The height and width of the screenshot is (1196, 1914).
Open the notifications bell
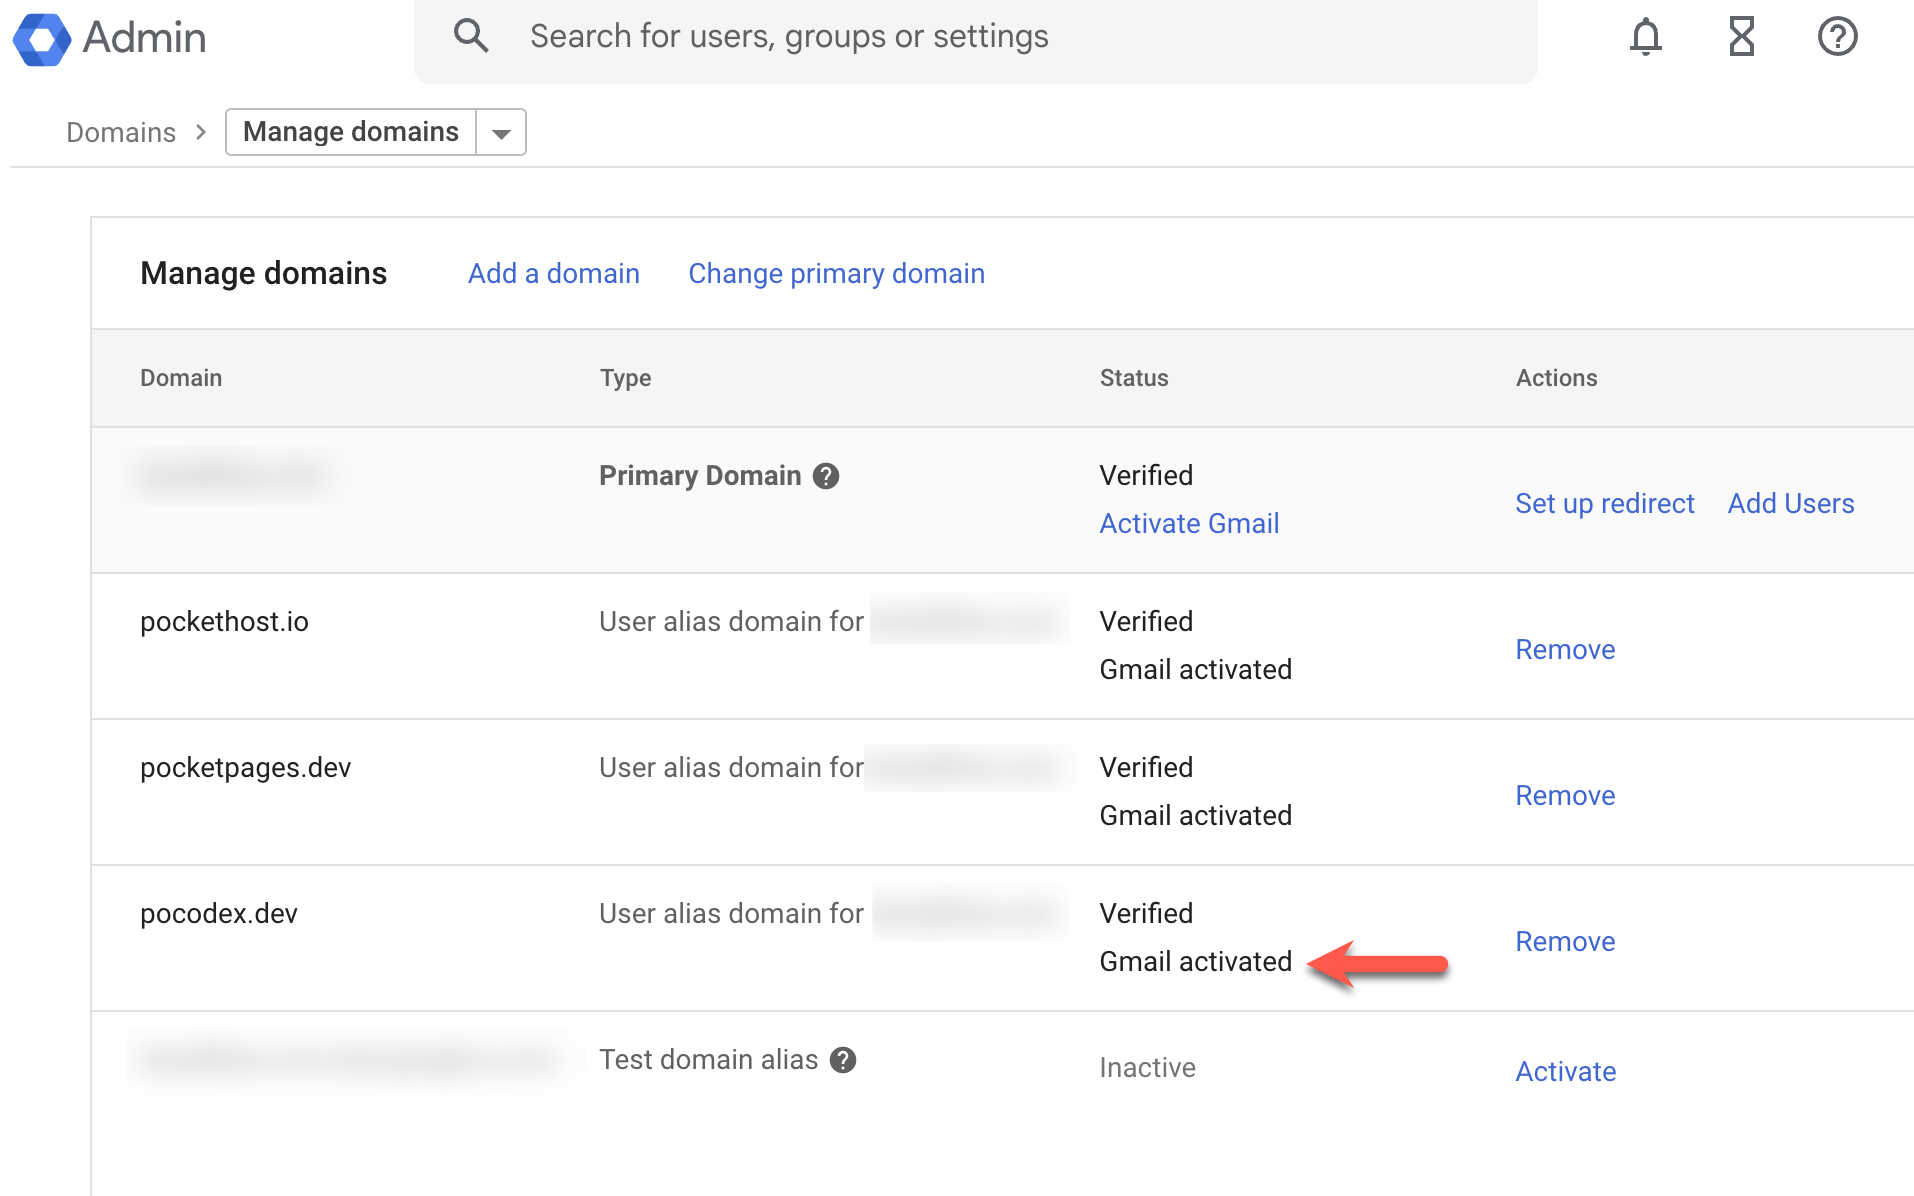tap(1645, 37)
